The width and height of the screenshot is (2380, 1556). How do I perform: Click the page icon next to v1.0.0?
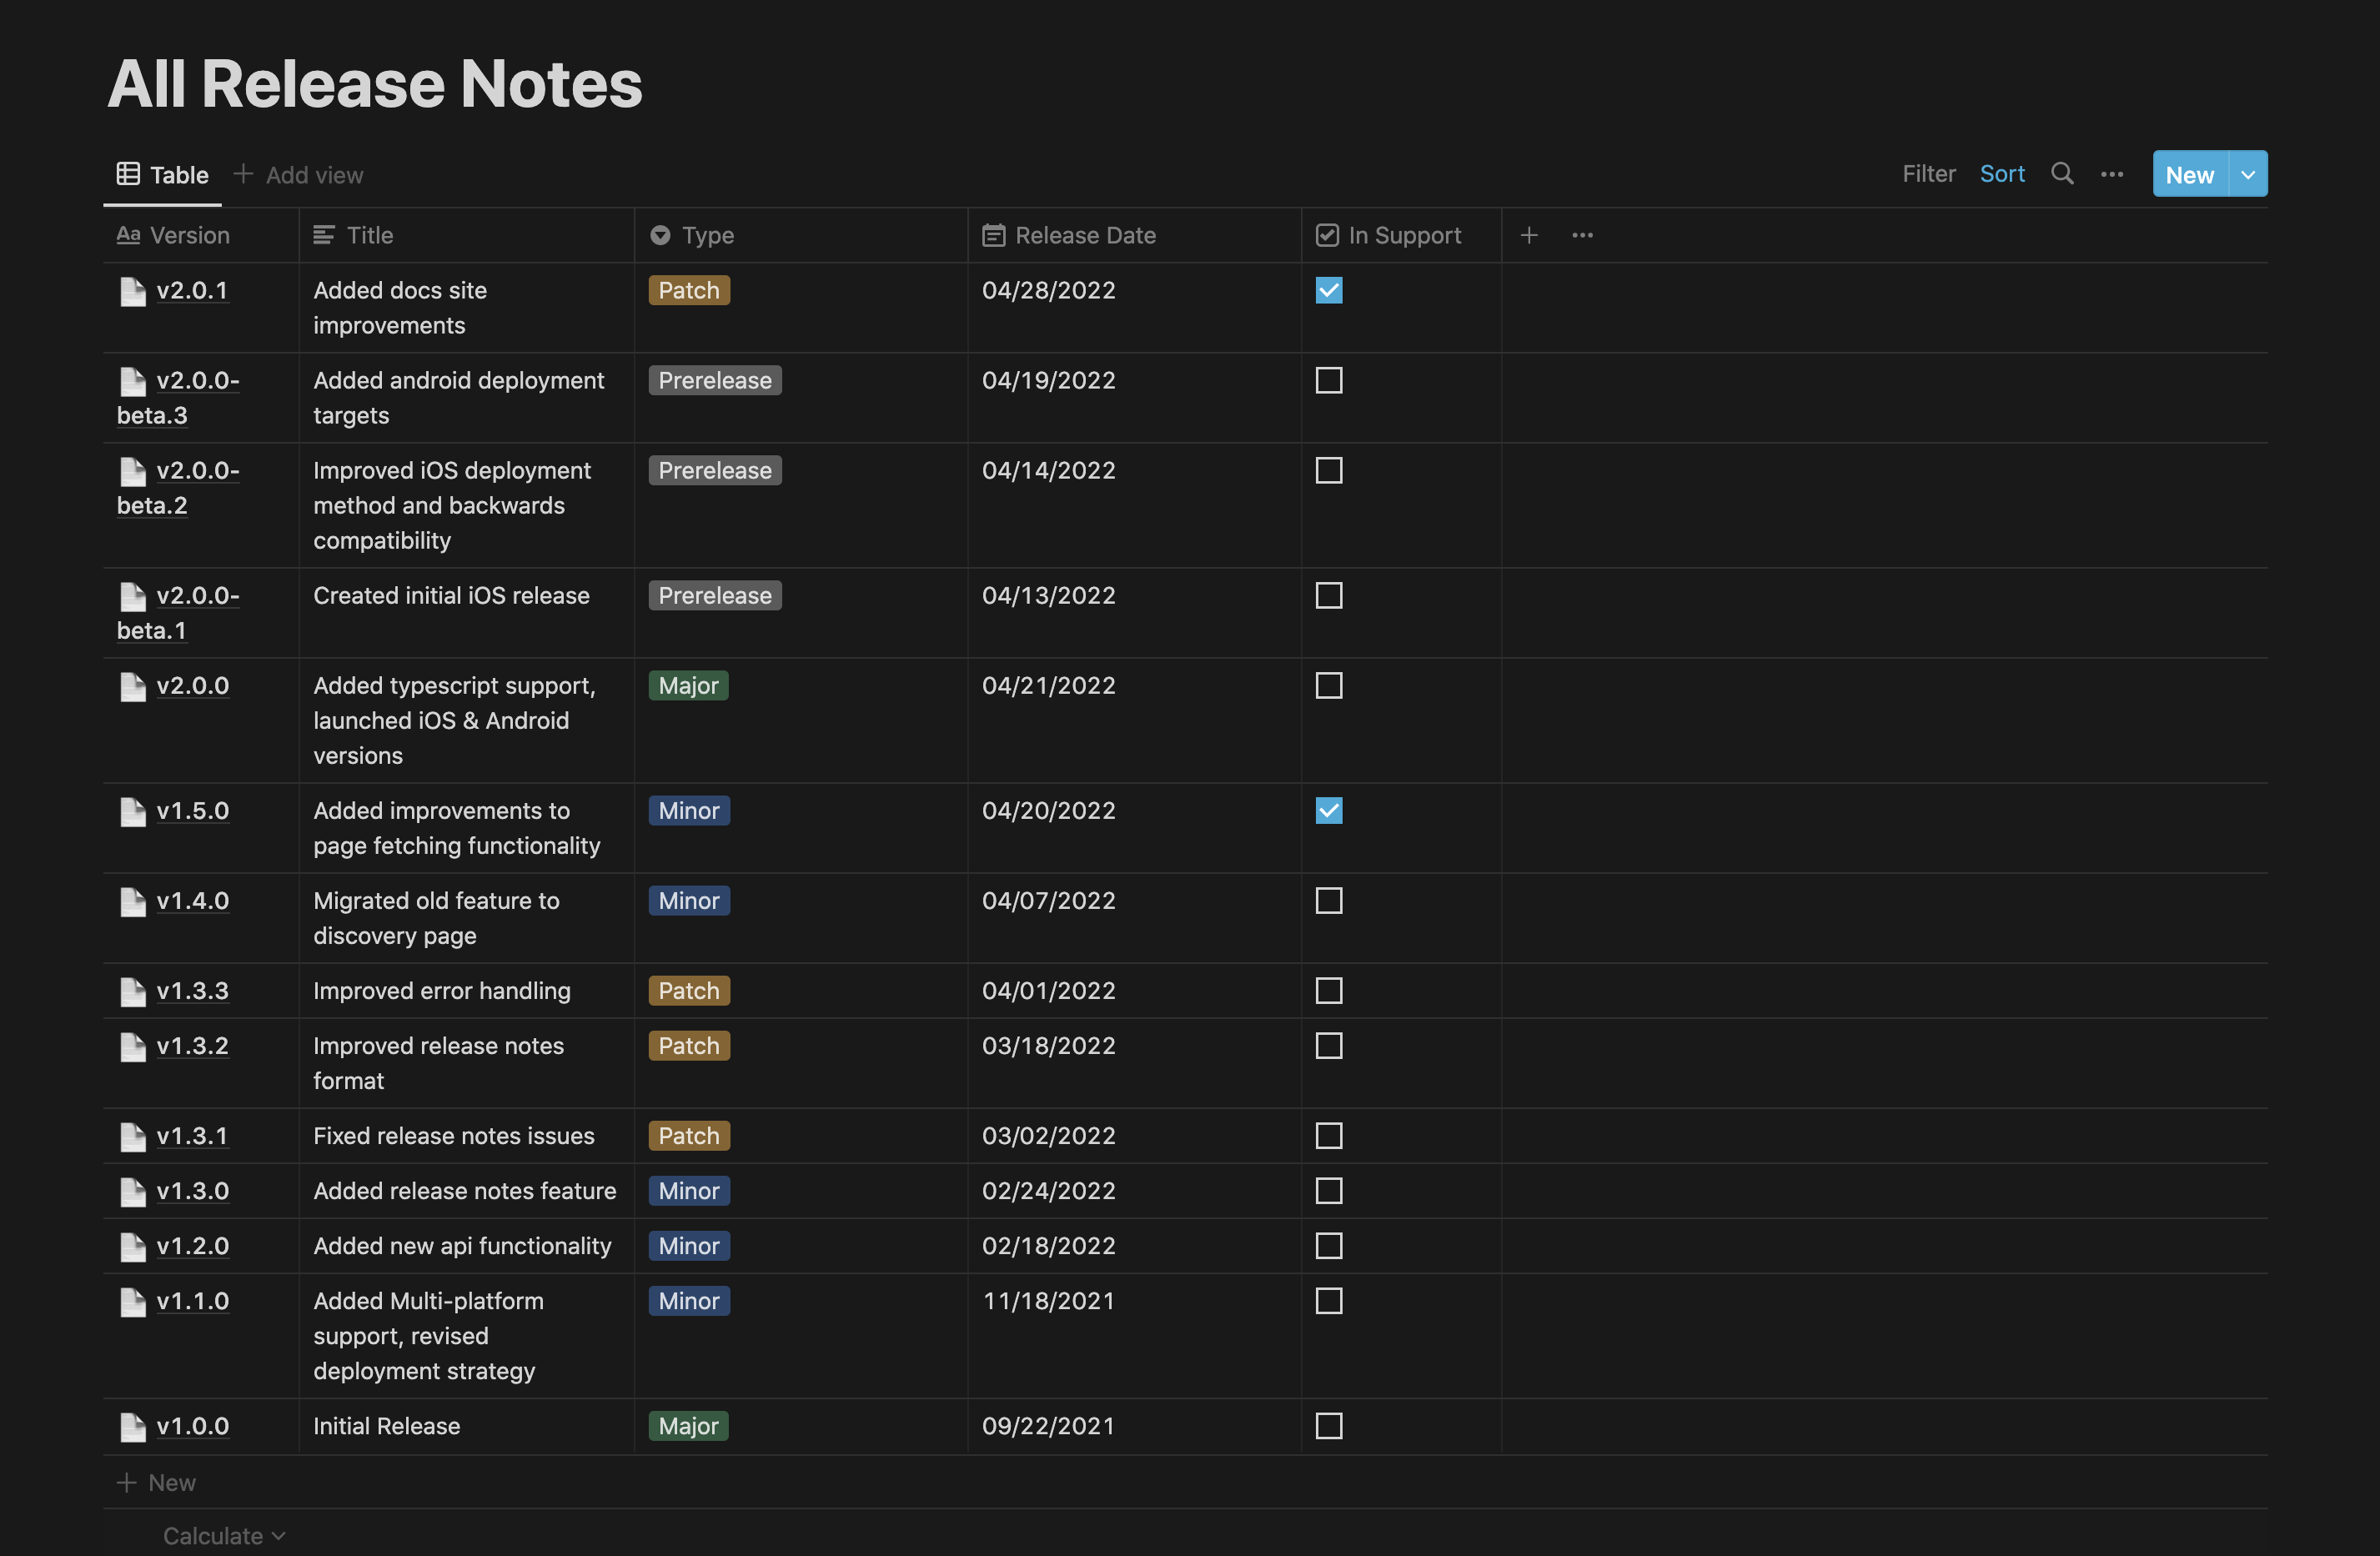click(132, 1427)
